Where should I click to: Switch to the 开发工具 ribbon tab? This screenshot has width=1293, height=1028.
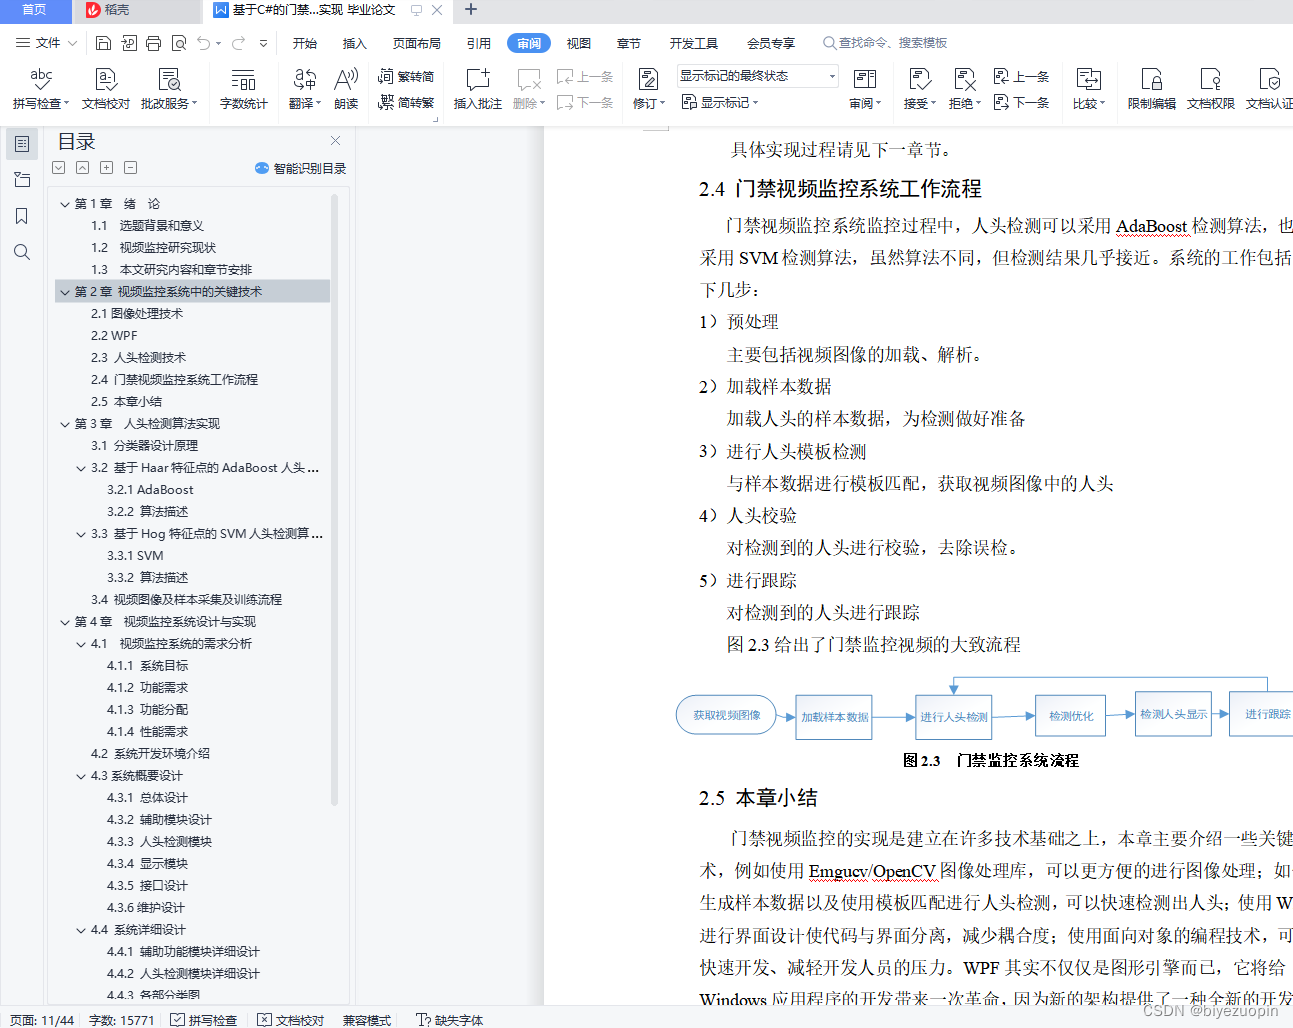pyautogui.click(x=694, y=43)
